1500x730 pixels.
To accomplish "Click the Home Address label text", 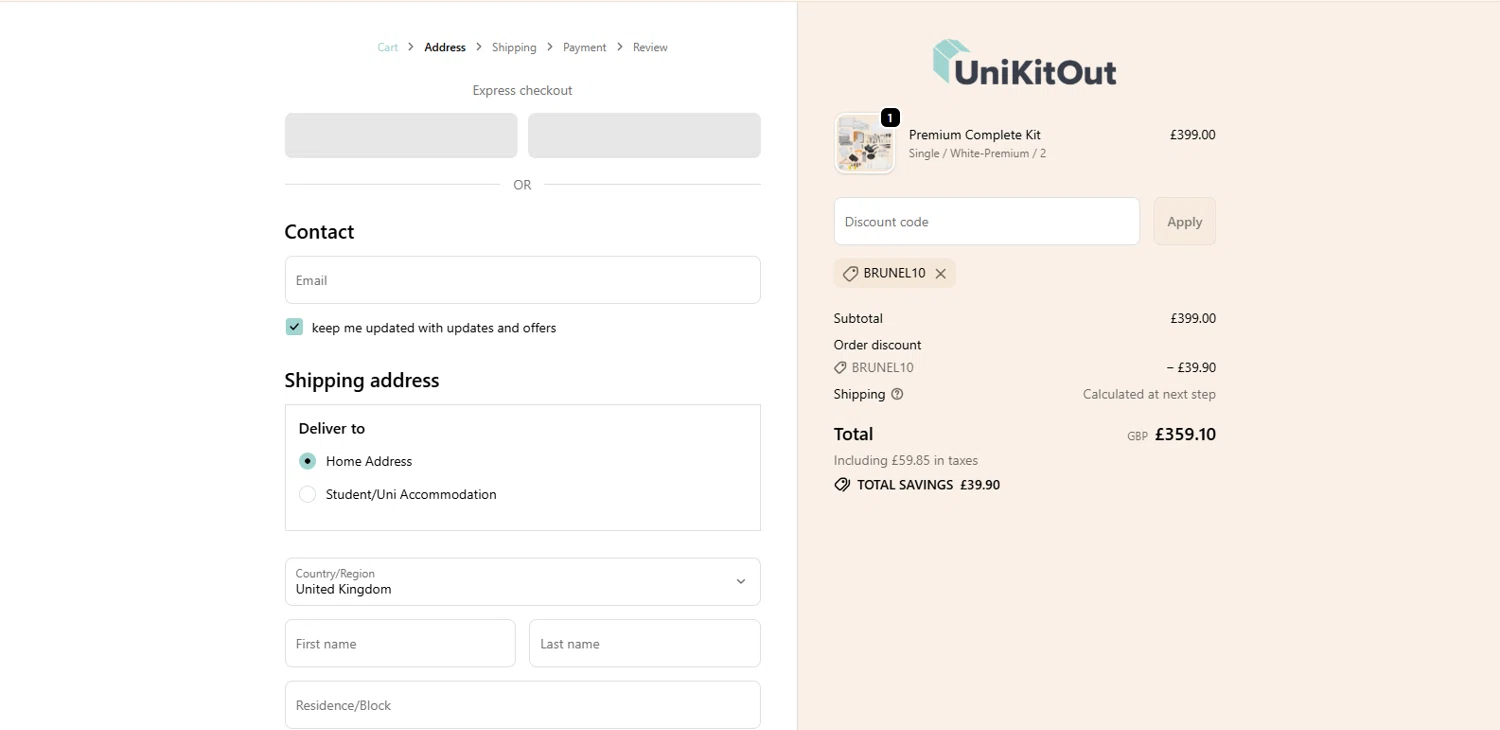I will point(369,461).
